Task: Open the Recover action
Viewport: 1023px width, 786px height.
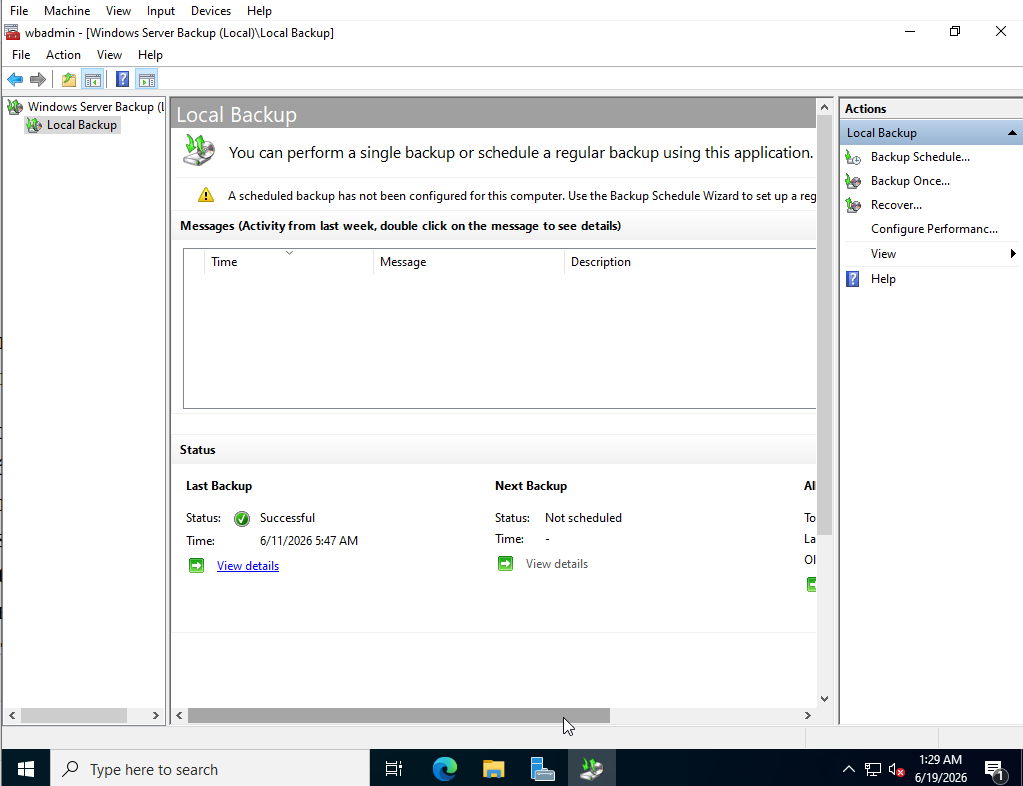Action: click(x=896, y=205)
